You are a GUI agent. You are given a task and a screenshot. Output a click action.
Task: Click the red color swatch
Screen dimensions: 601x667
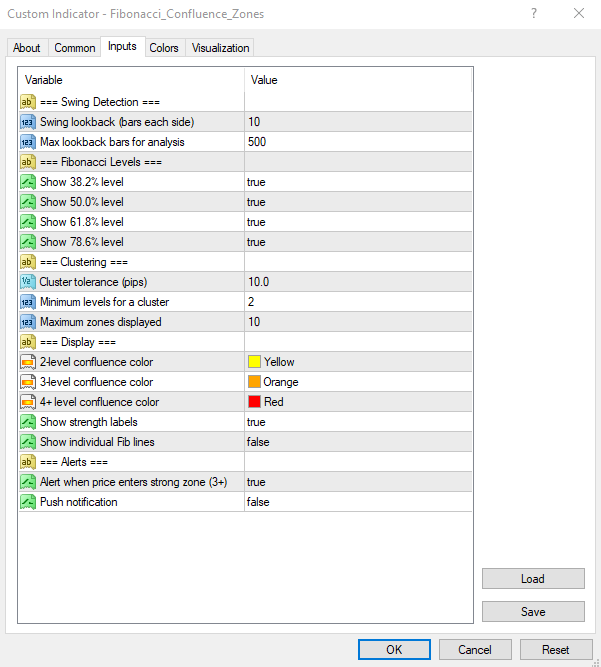pos(254,402)
